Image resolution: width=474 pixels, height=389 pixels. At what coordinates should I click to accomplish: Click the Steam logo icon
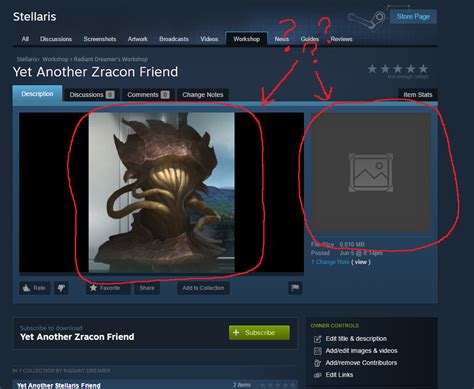point(367,19)
